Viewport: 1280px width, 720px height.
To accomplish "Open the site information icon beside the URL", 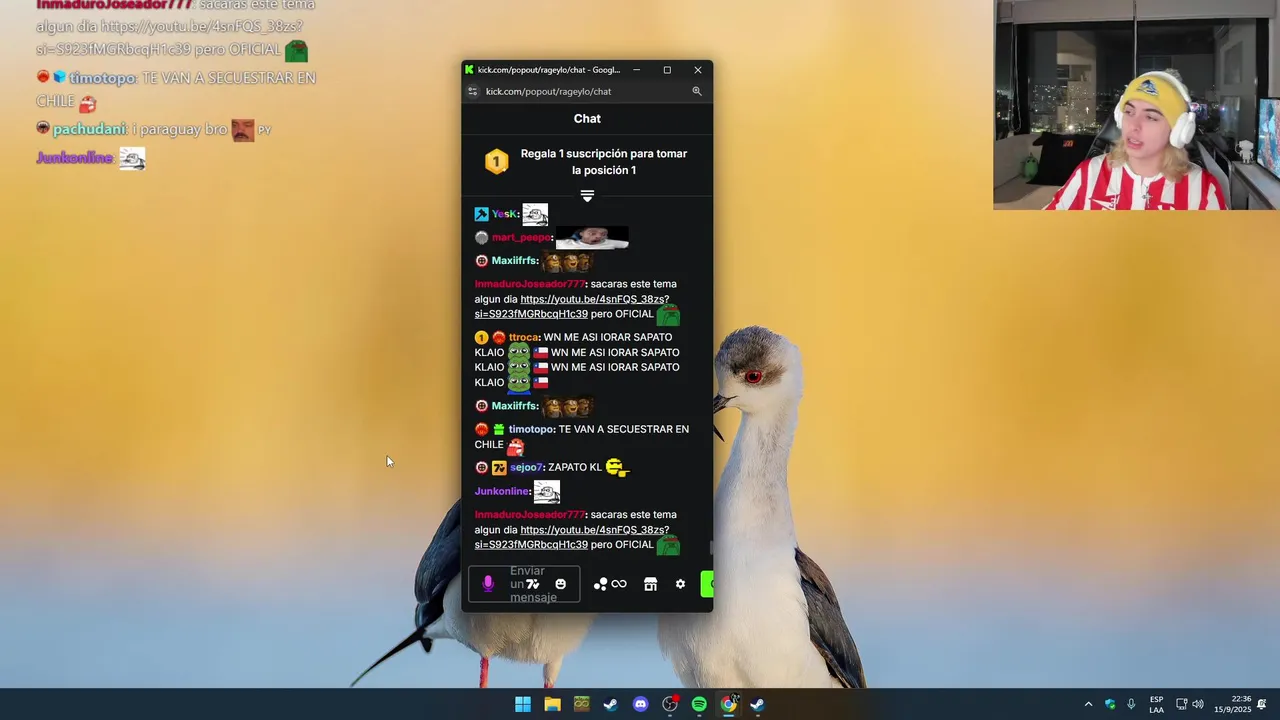I will pyautogui.click(x=473, y=91).
